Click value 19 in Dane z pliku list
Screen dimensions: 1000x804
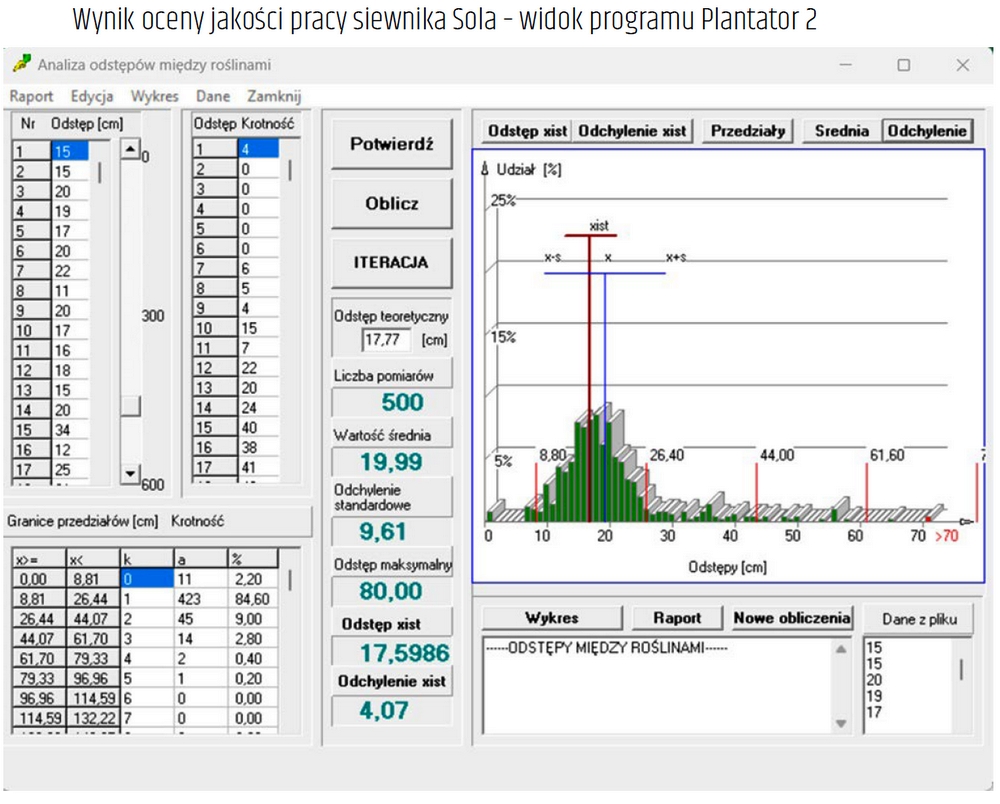(874, 696)
